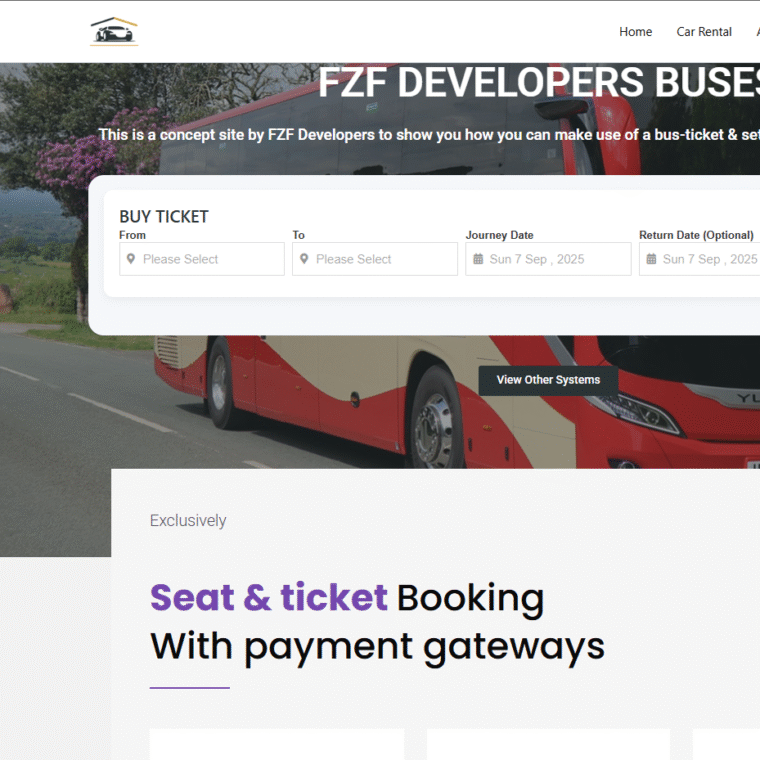
Task: Click the Return Date calendar icon
Action: tap(651, 259)
